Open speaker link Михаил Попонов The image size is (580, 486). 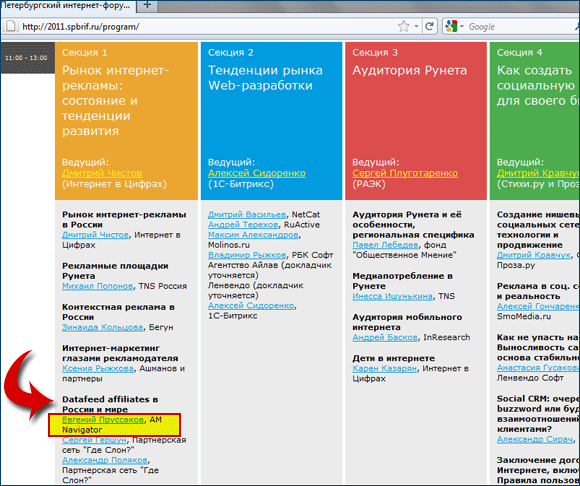click(97, 286)
